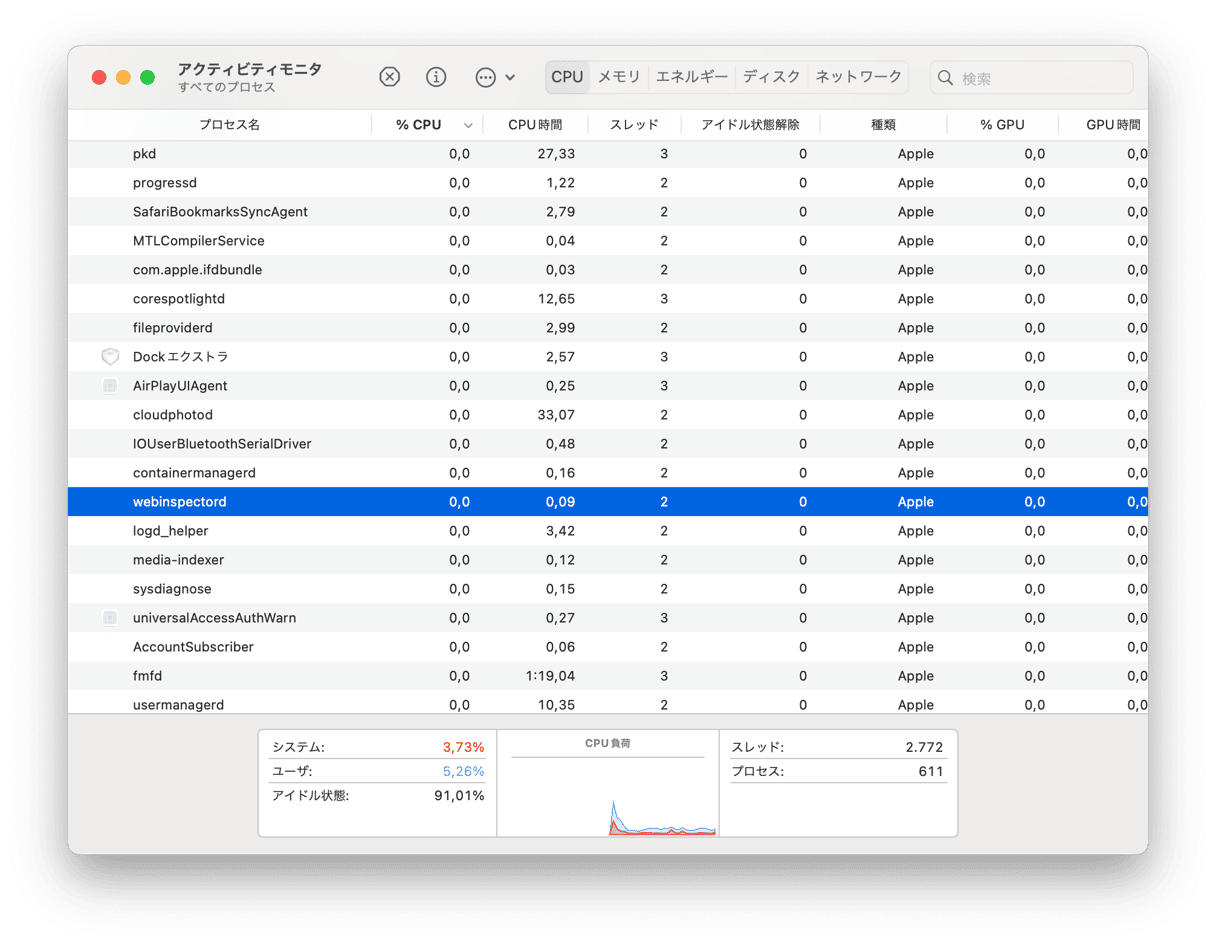Select the fileproviderd process
The image size is (1216, 944).
(172, 328)
